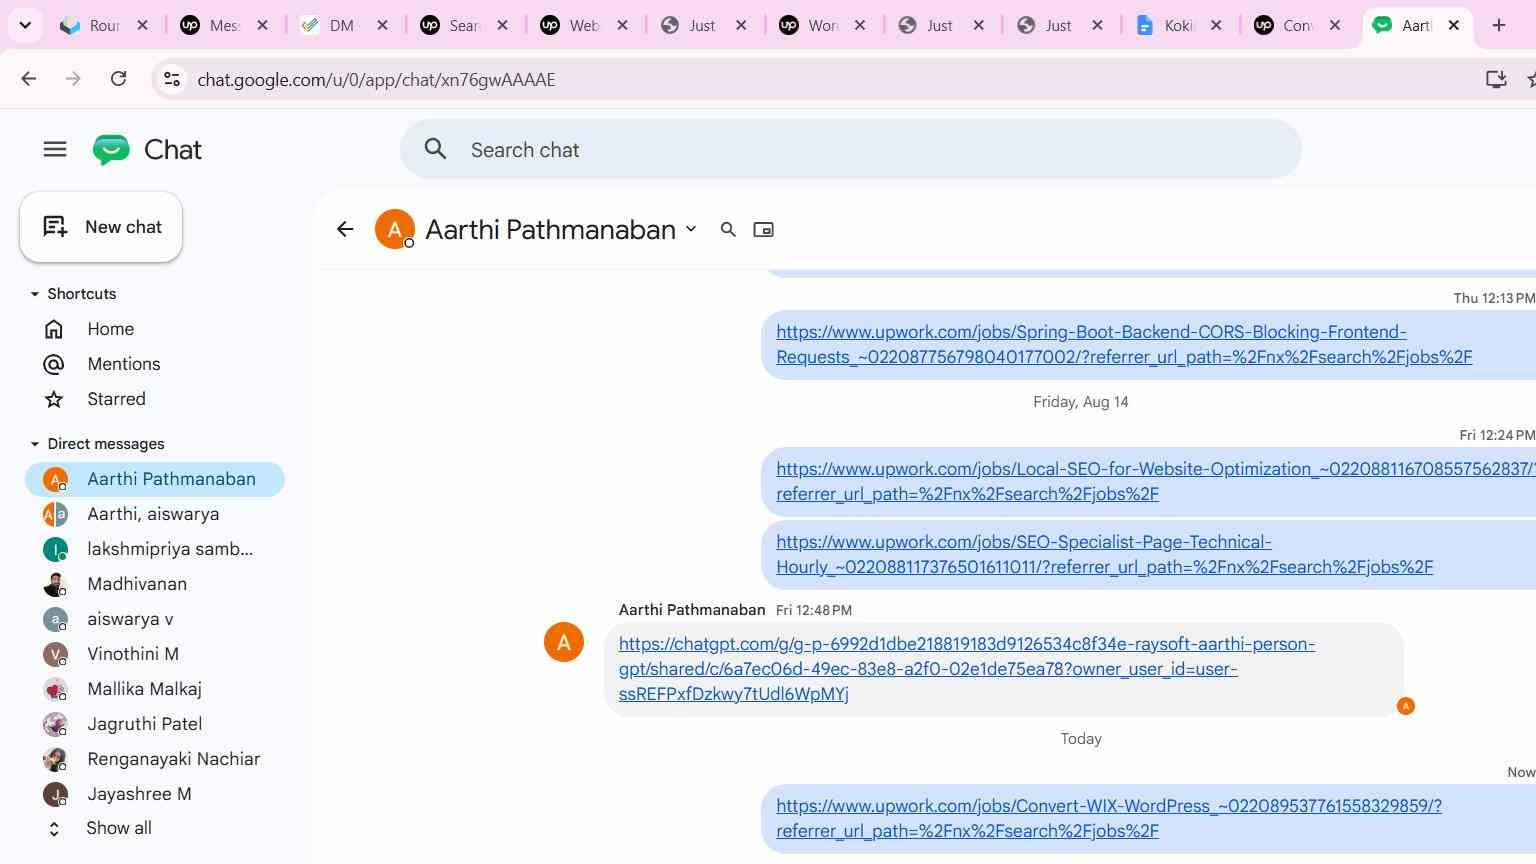
Task: Open the browser tab search dropdown
Action: (x=25, y=25)
